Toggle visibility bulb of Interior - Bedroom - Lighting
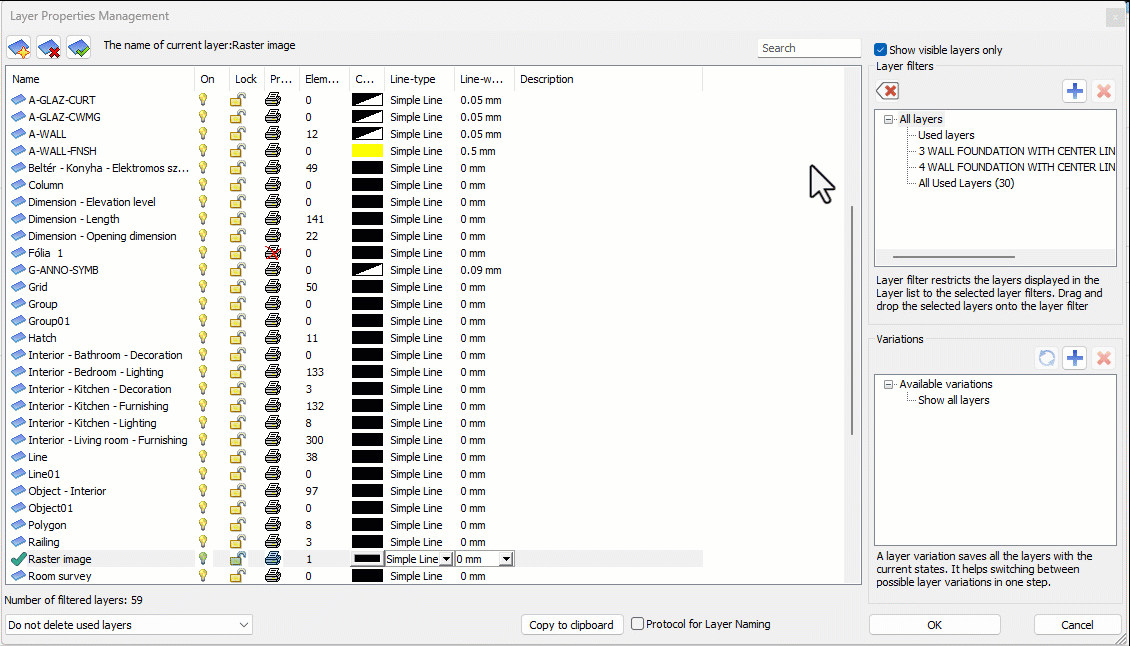 pos(203,372)
